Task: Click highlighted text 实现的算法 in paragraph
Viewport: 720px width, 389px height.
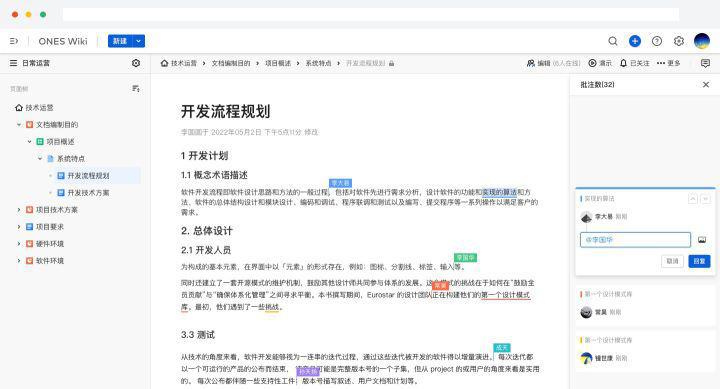Action: pyautogui.click(x=500, y=192)
